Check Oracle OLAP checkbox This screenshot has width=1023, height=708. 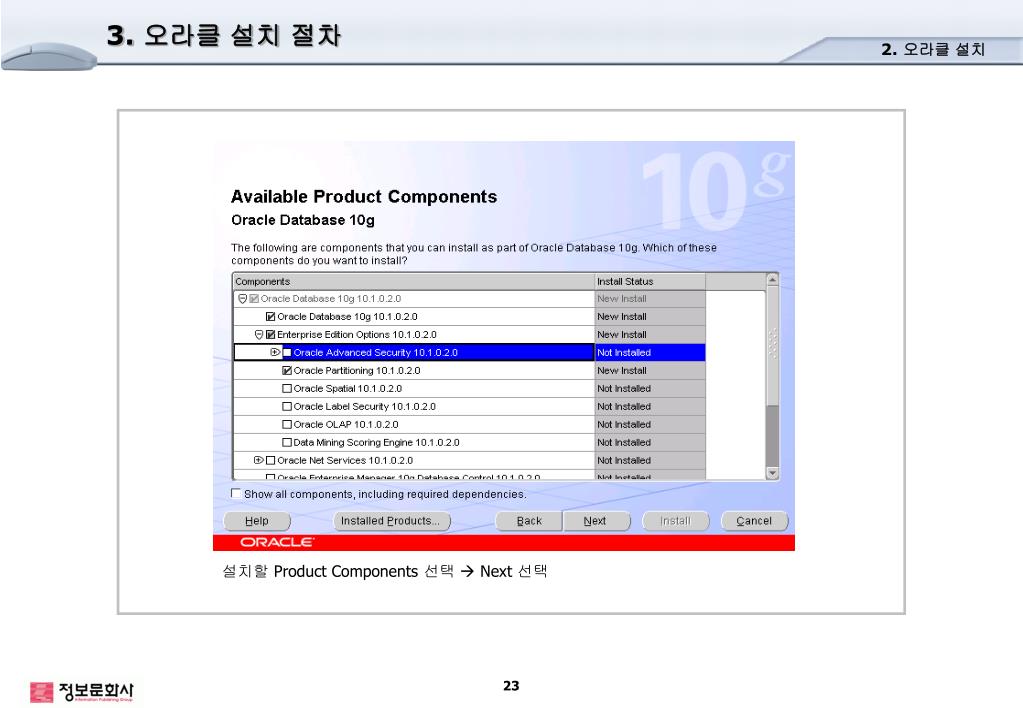coord(287,424)
